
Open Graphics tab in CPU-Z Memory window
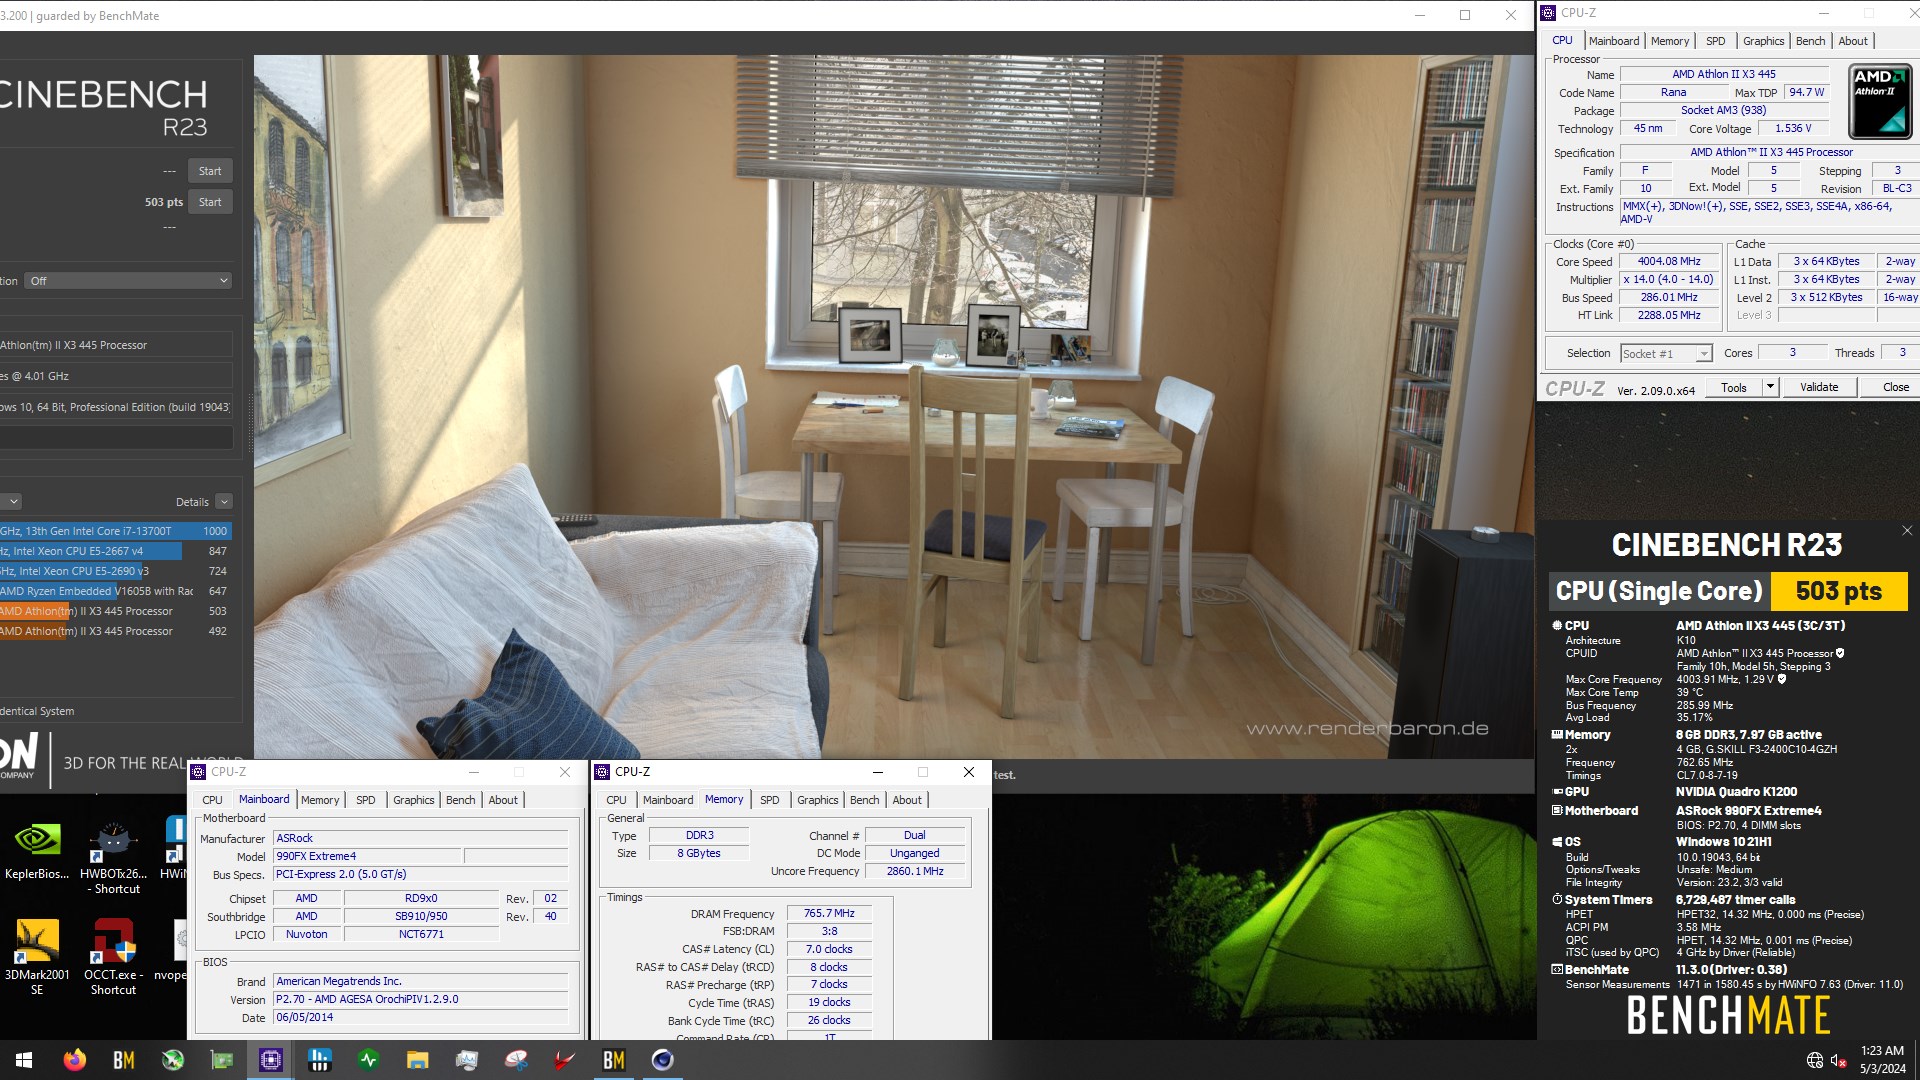(817, 800)
